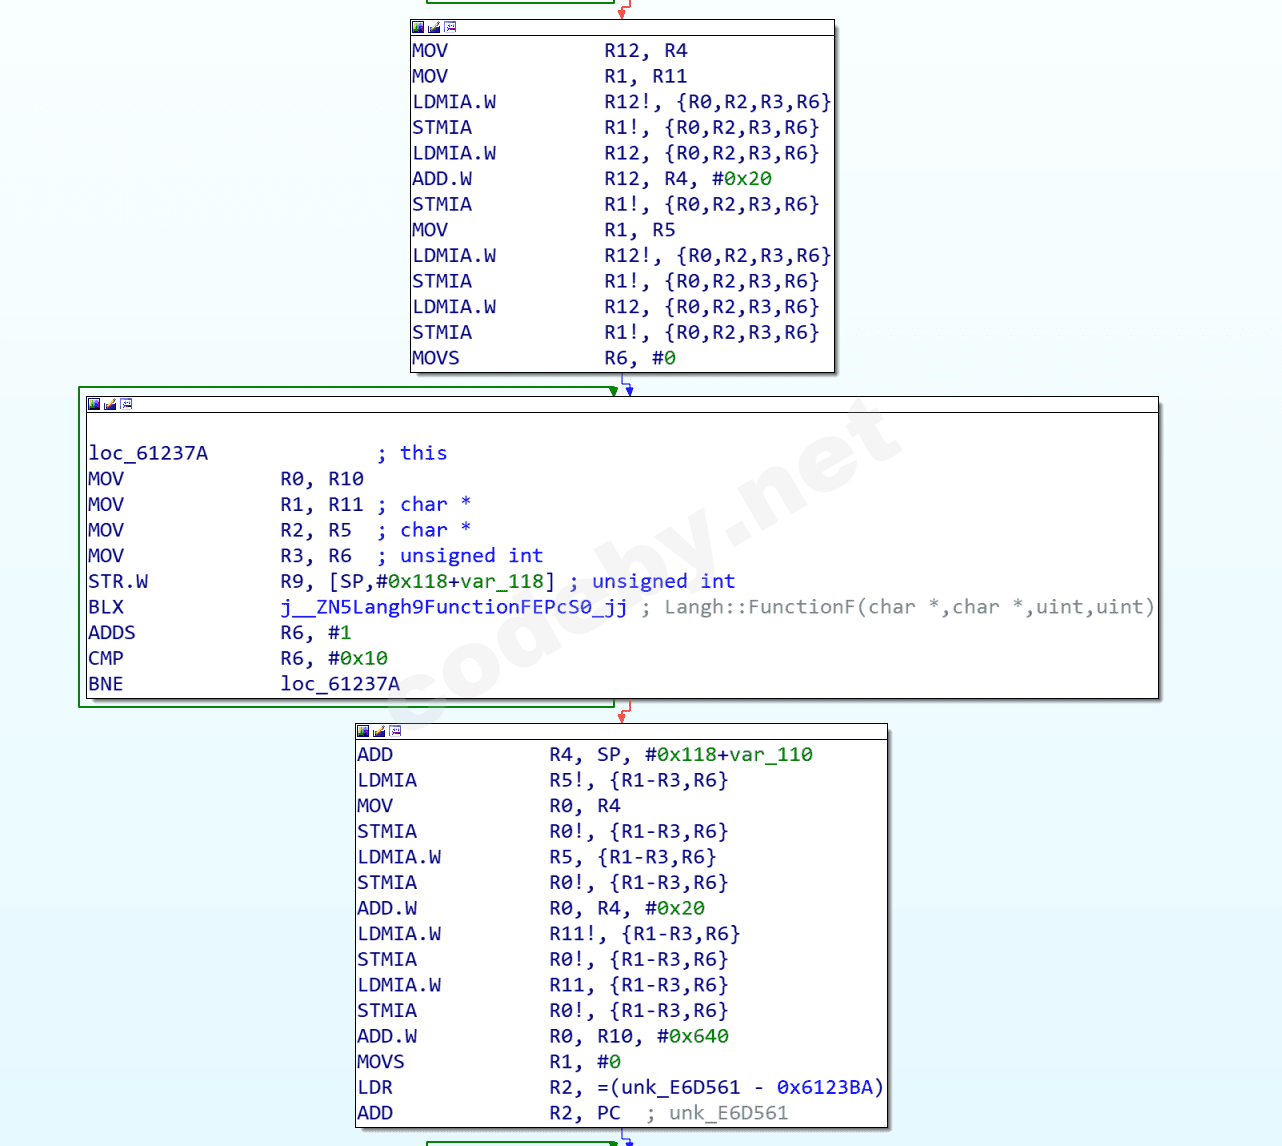Click the node color icon on the top block
The height and width of the screenshot is (1146, 1282).
(418, 27)
